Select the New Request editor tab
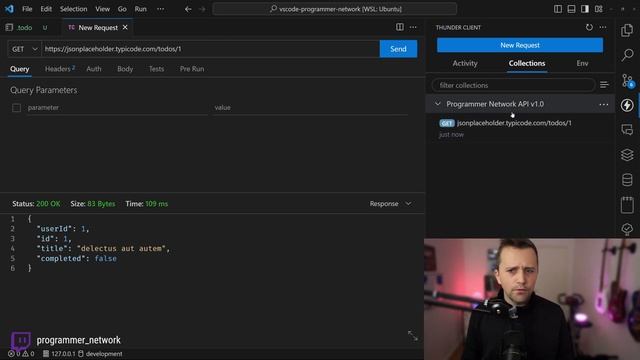Viewport: 640px width, 360px height. click(98, 27)
